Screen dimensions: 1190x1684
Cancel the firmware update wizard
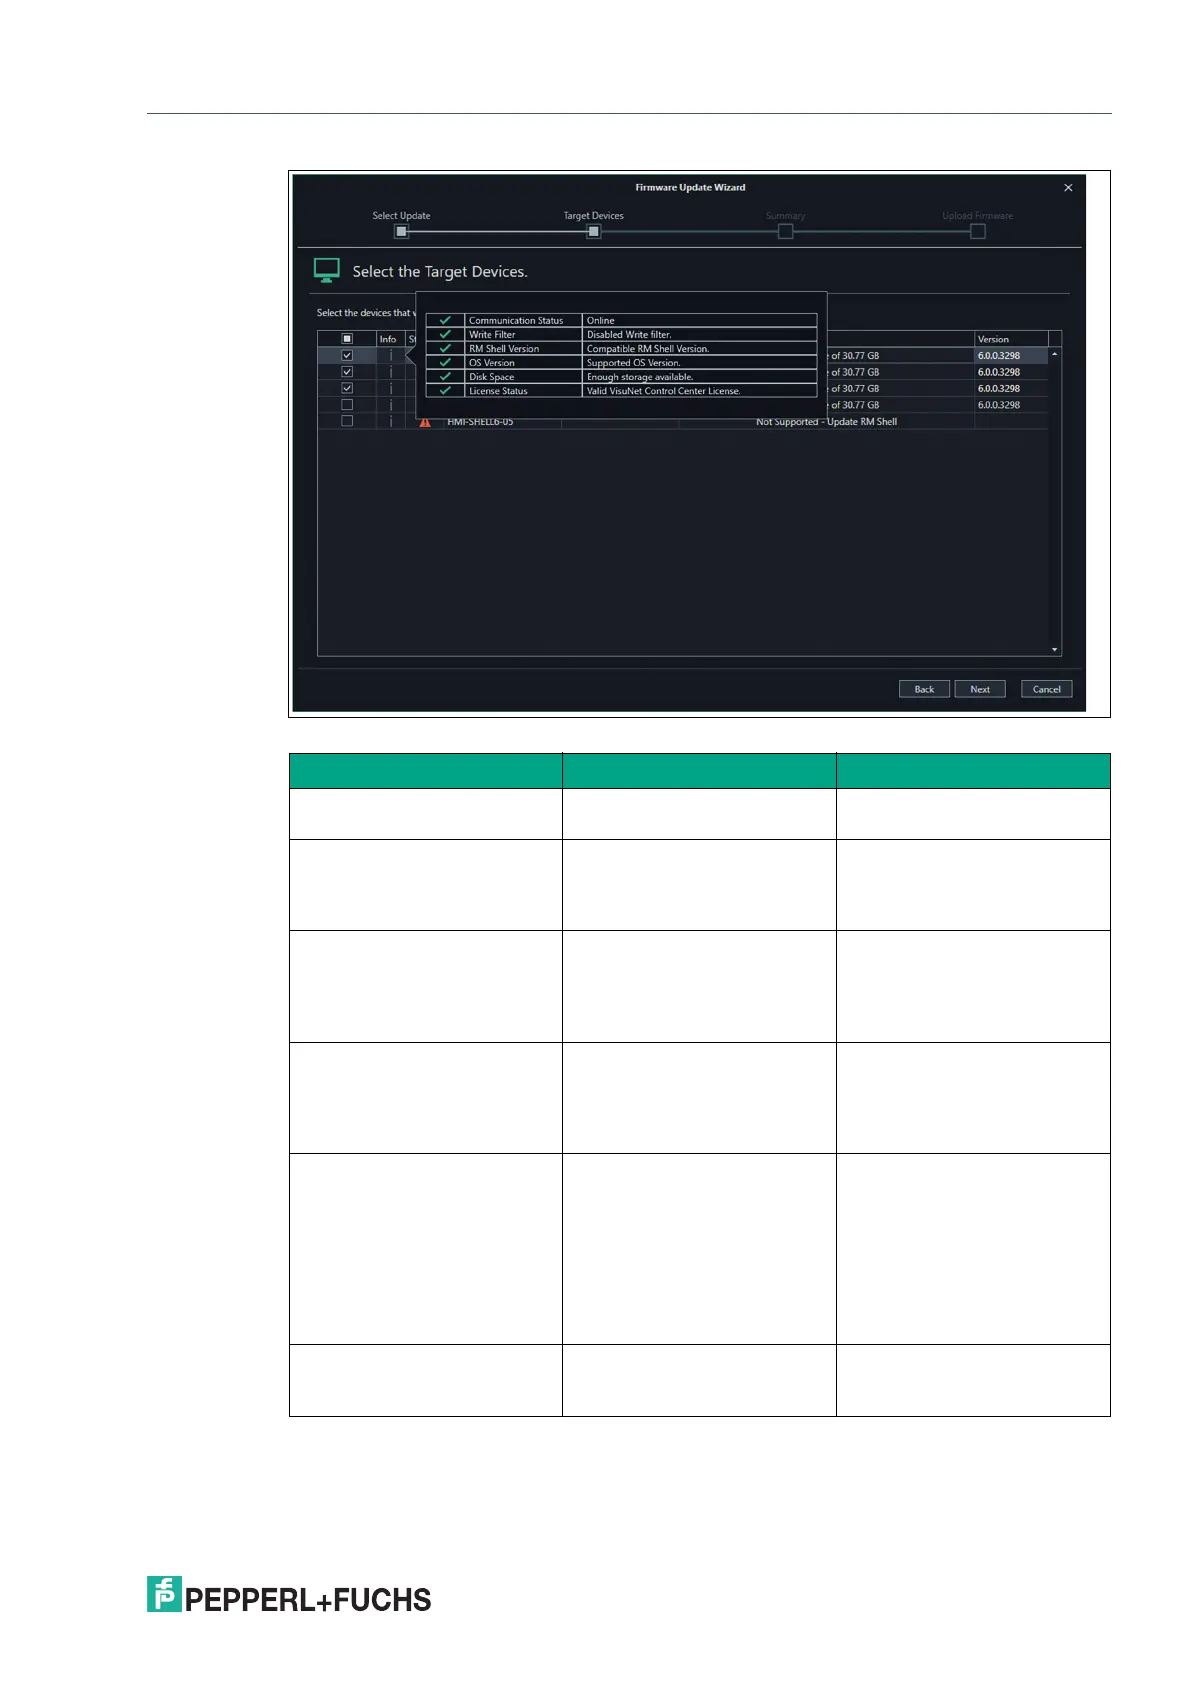coord(1047,689)
